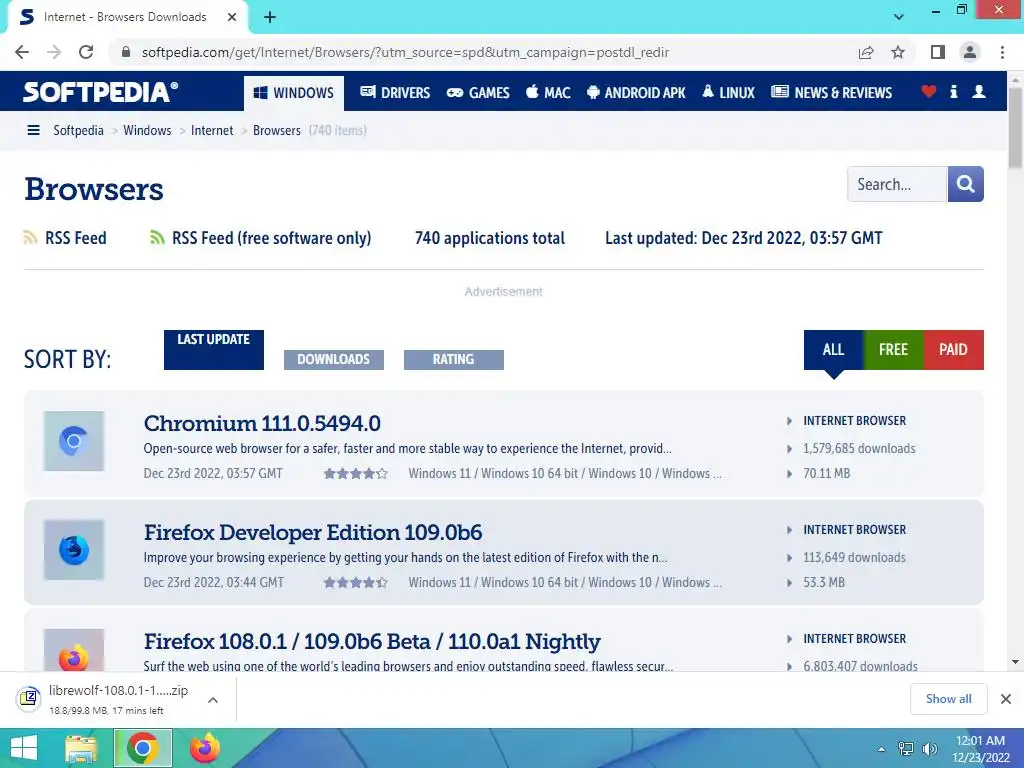Sort list by LAST UPDATE

click(x=214, y=349)
